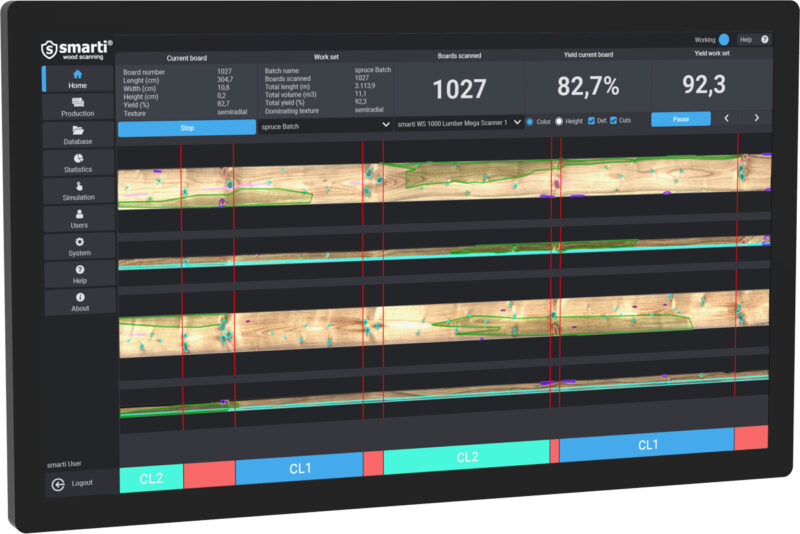800x534 pixels.
Task: Expand the spruce Batch dropdown
Action: click(326, 125)
